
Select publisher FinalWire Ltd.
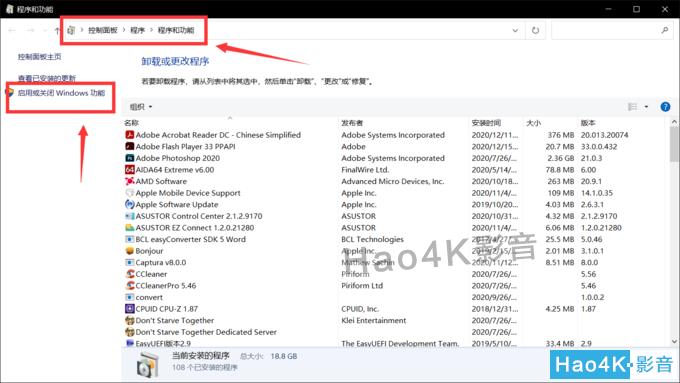(x=365, y=170)
